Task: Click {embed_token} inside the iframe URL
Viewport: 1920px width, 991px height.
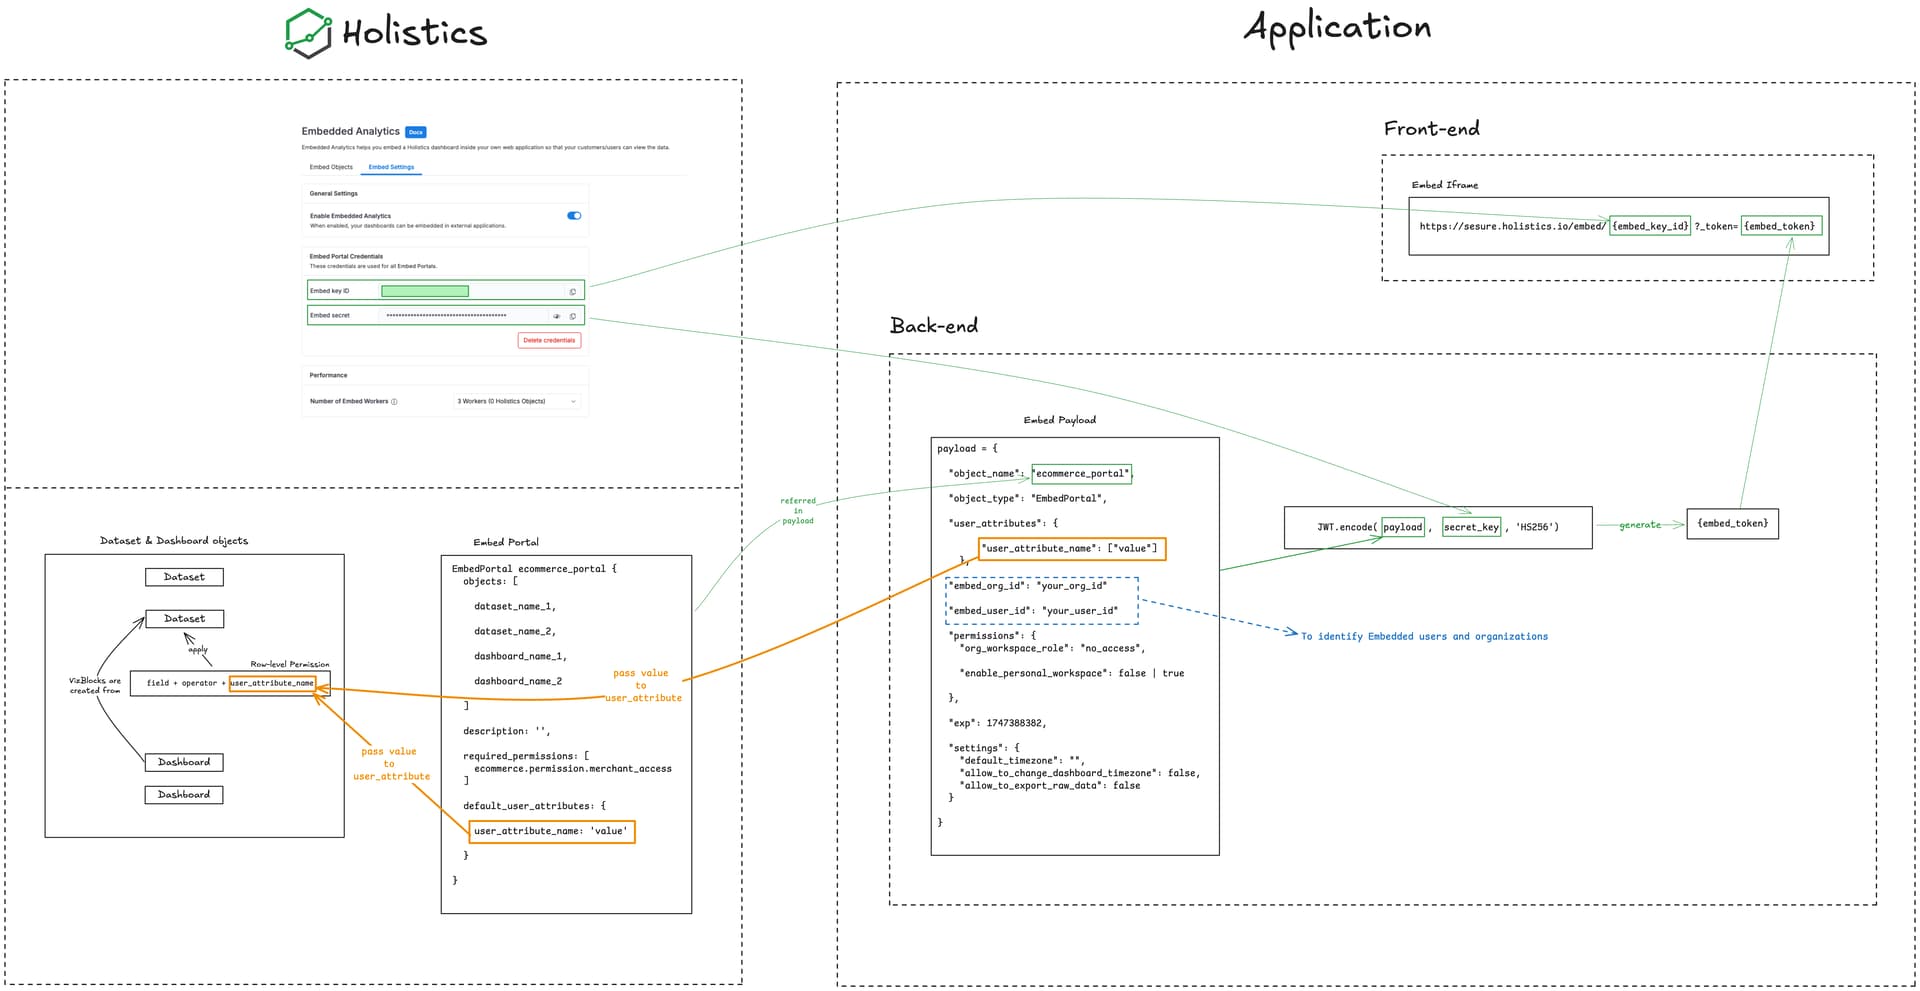Action: [x=1779, y=226]
